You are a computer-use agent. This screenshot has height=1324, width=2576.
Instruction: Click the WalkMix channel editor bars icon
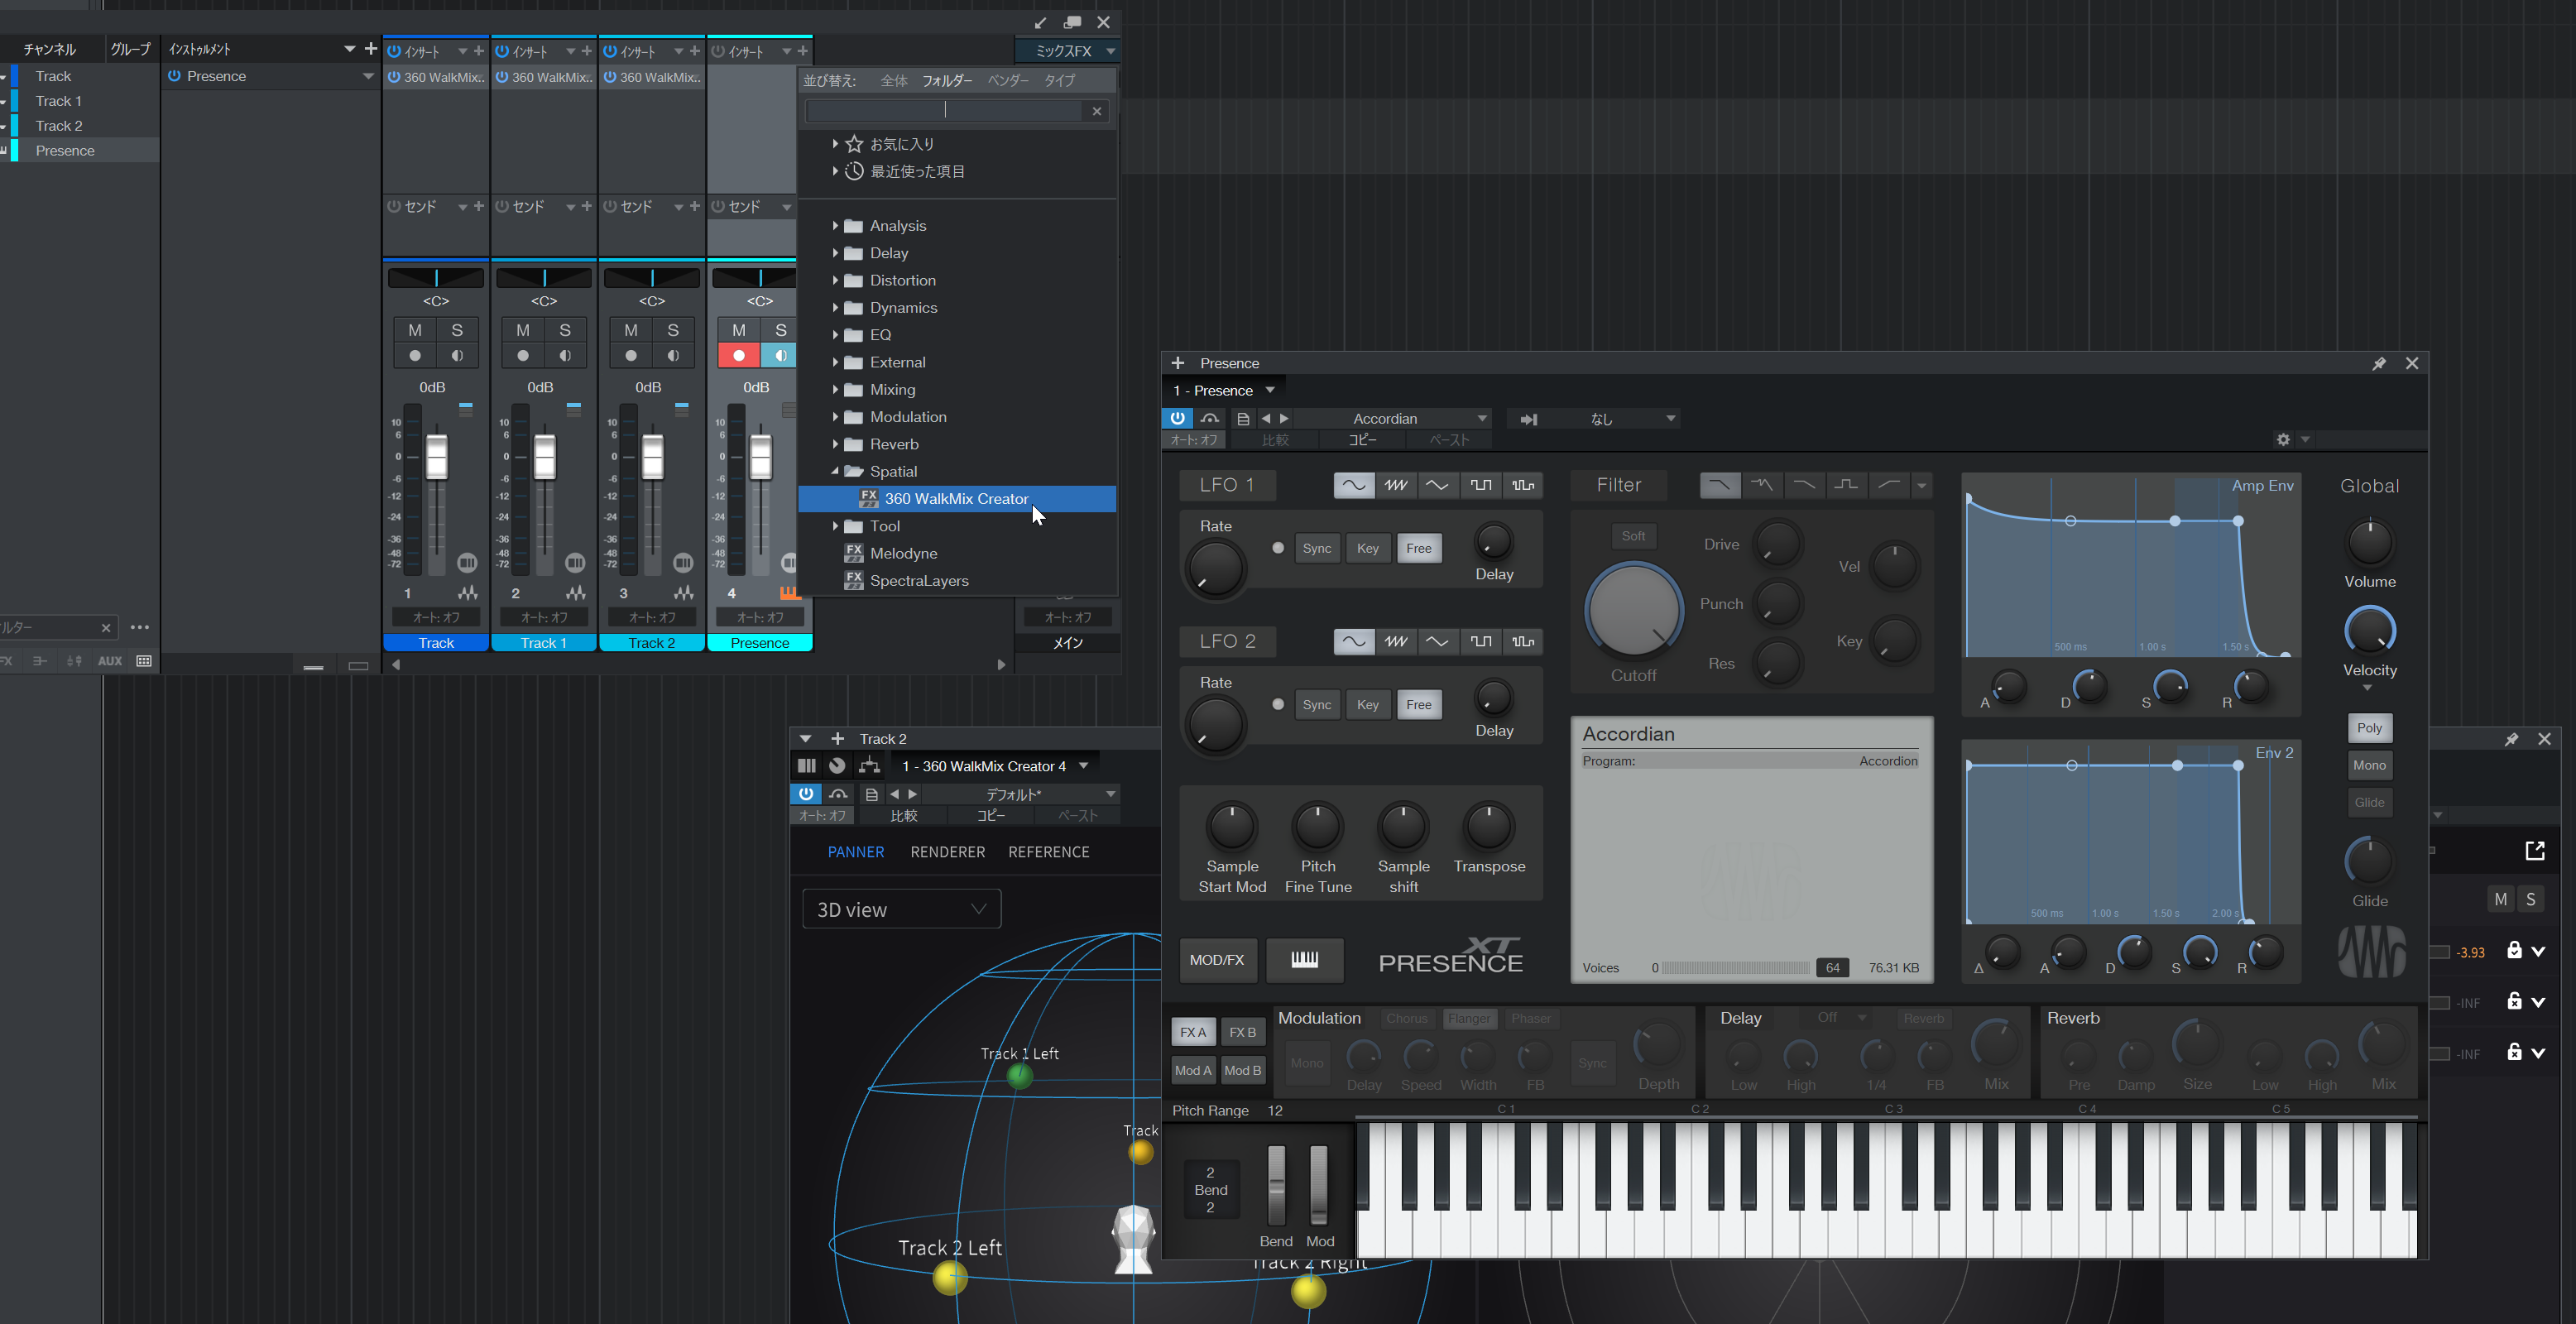pyautogui.click(x=806, y=766)
